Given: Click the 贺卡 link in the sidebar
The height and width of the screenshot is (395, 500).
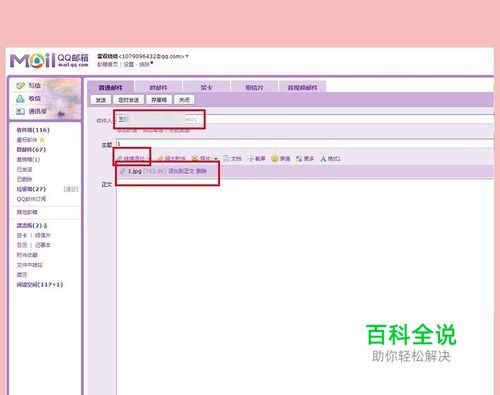Looking at the screenshot, I should click(x=22, y=235).
